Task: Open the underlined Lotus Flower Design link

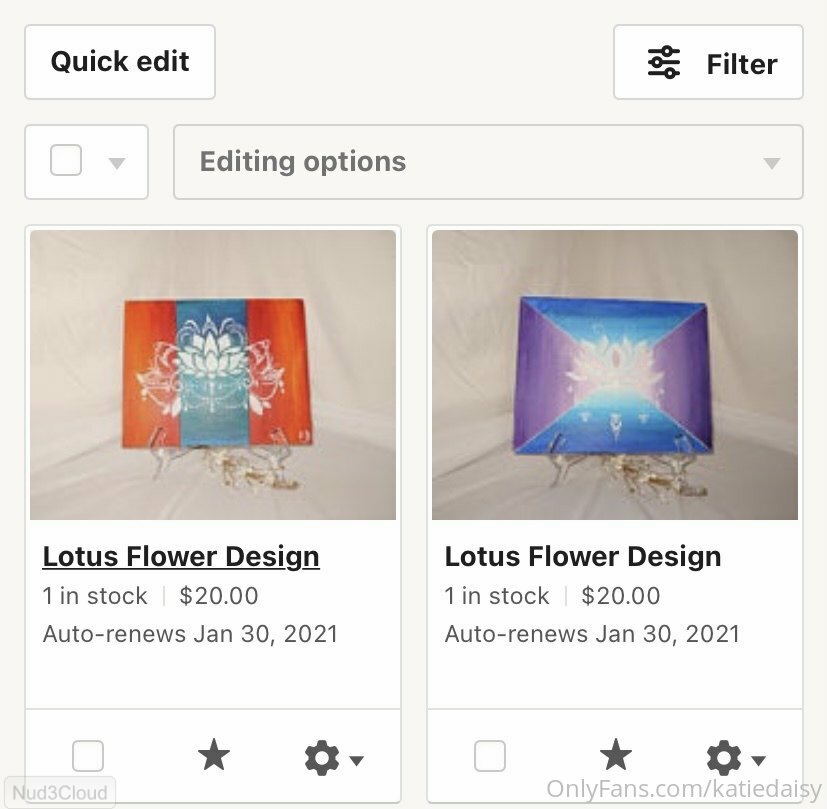Action: [181, 557]
